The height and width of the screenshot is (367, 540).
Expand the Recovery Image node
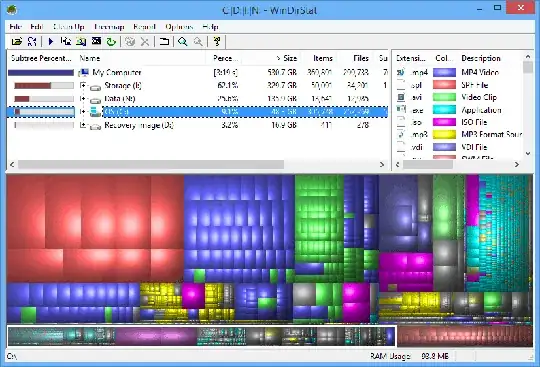(83, 125)
